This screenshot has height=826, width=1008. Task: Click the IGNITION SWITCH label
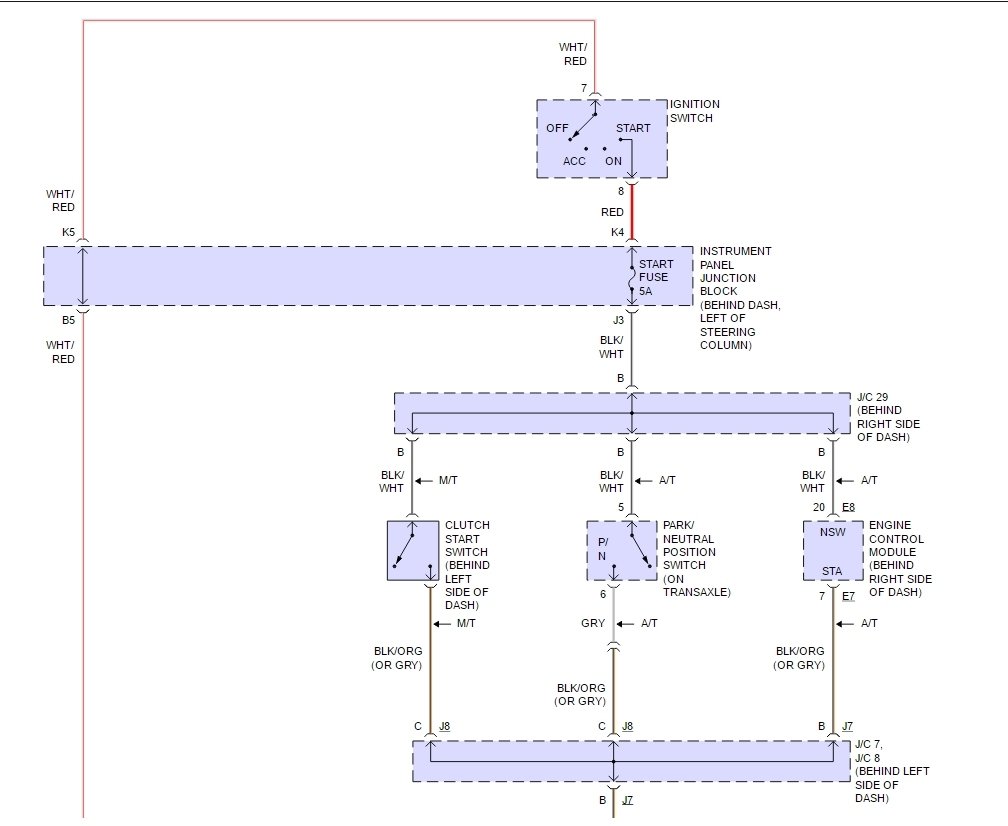(694, 111)
